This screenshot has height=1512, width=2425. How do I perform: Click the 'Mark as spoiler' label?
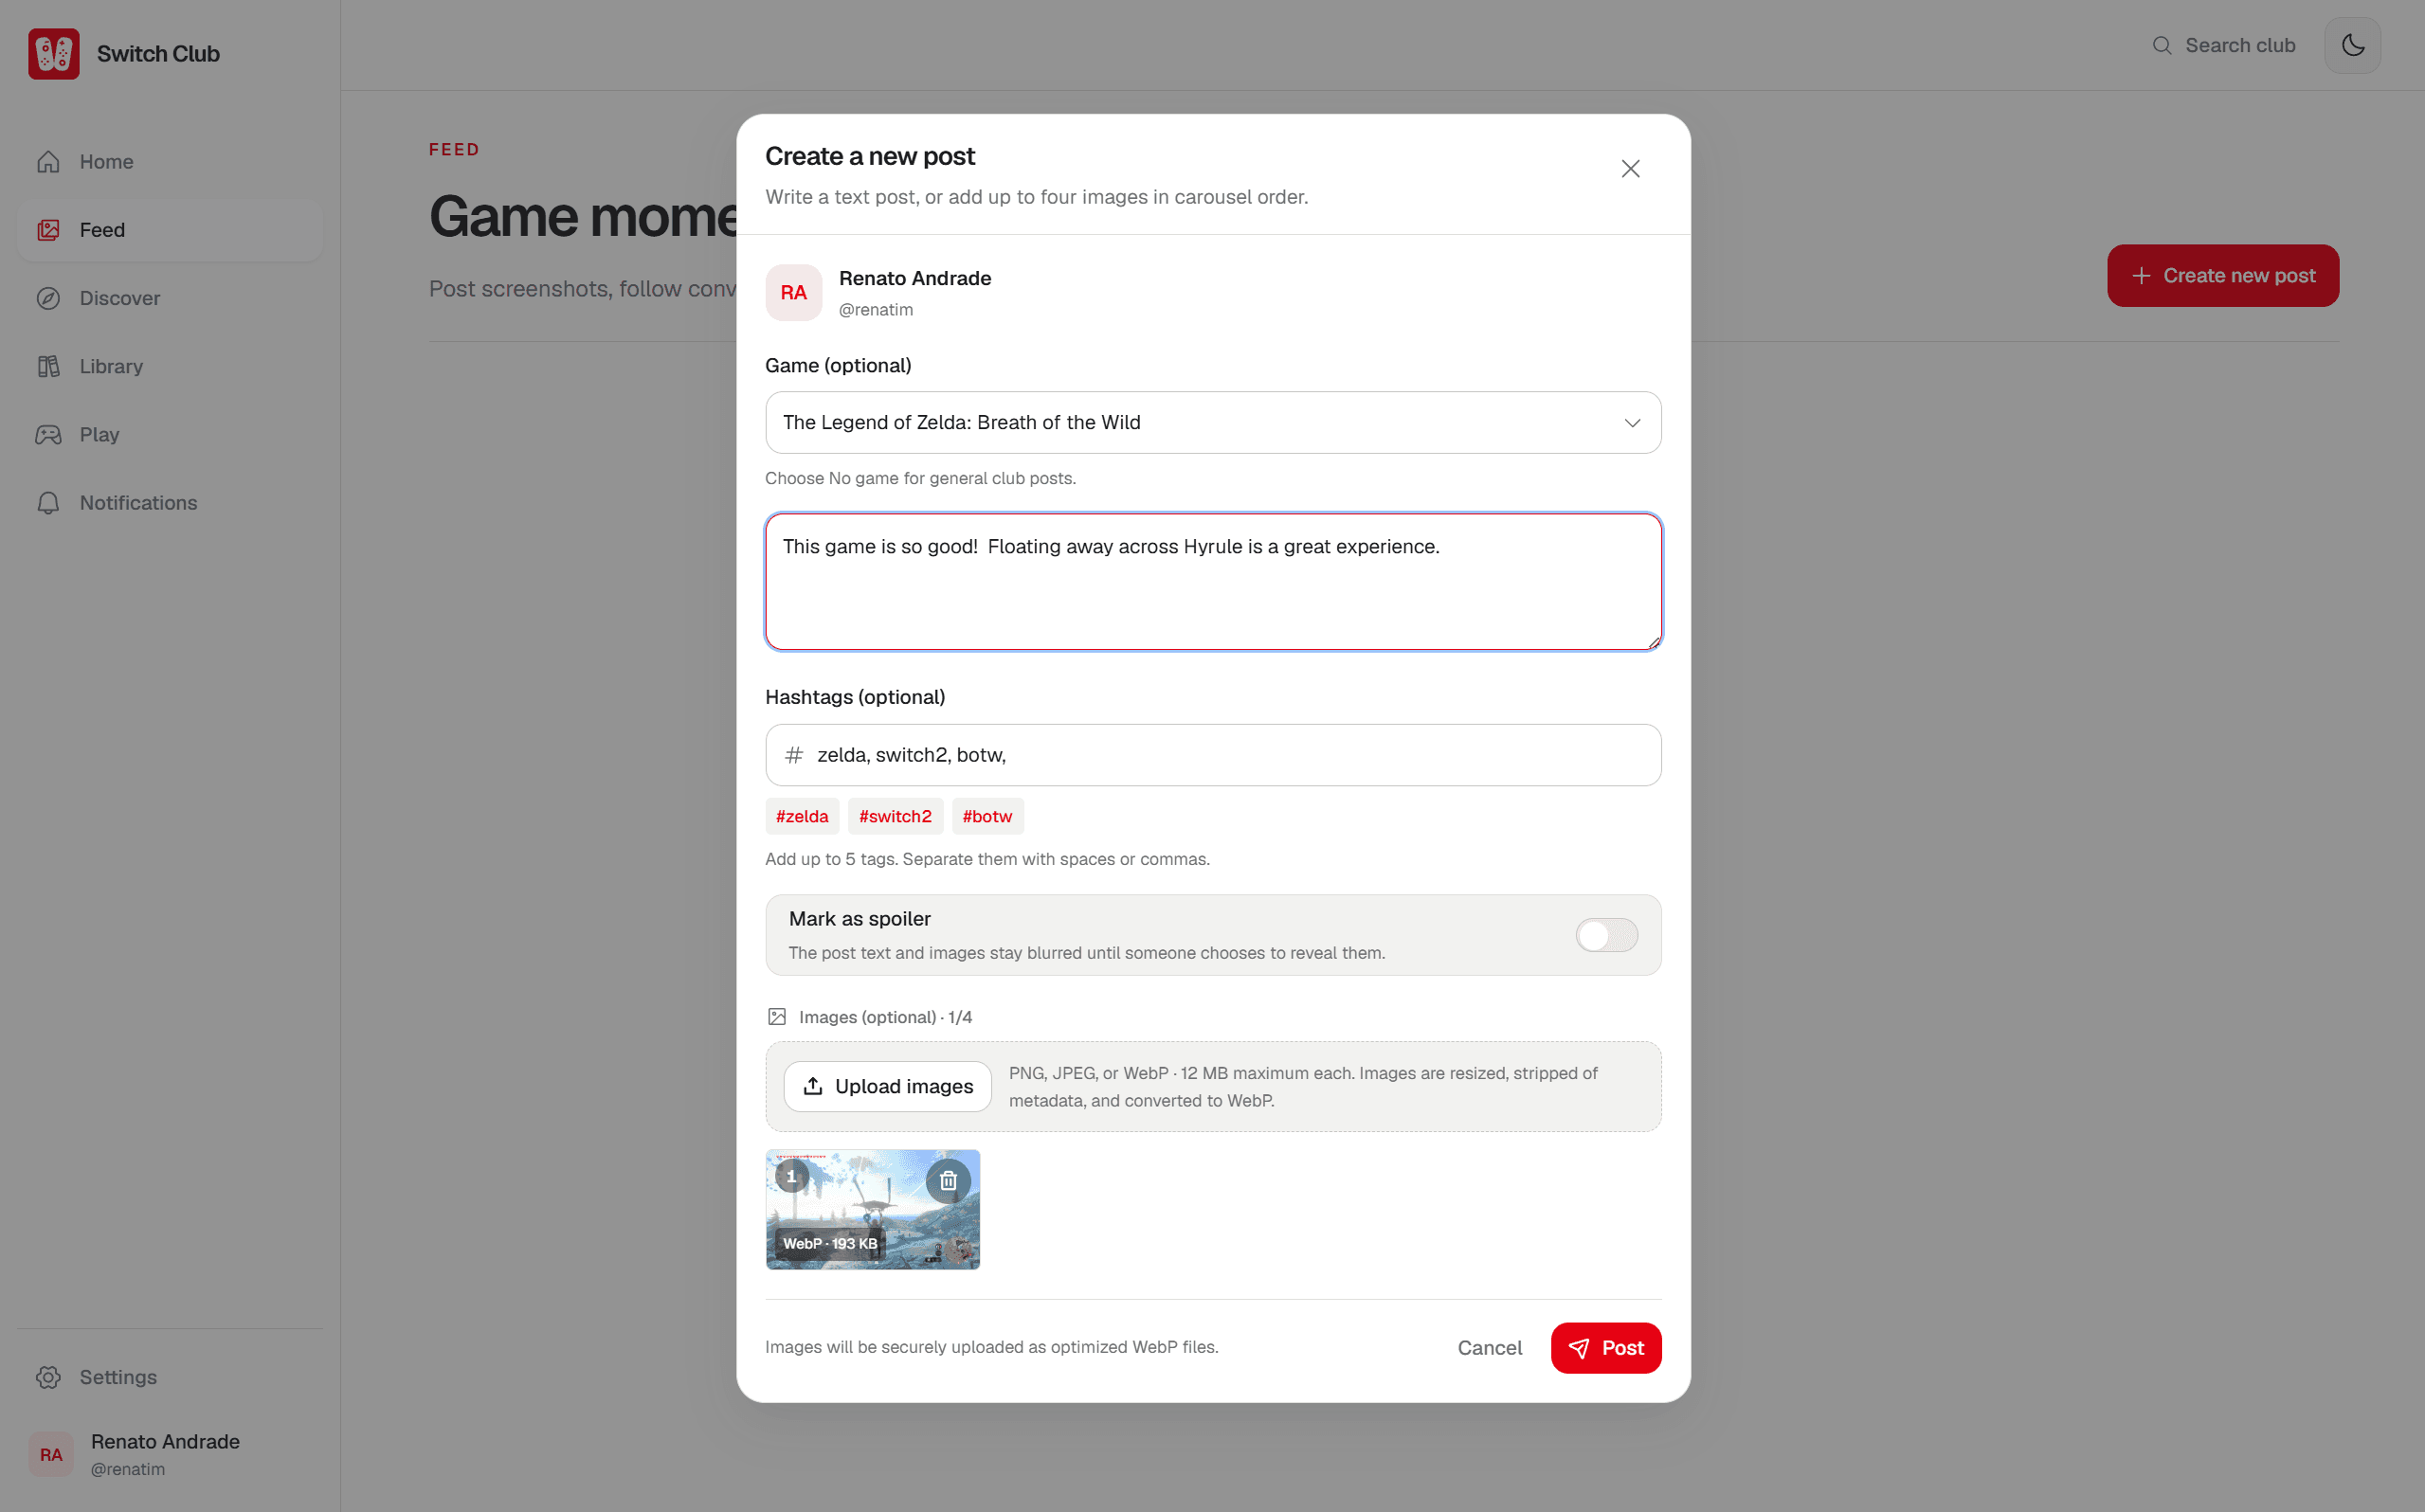click(860, 919)
